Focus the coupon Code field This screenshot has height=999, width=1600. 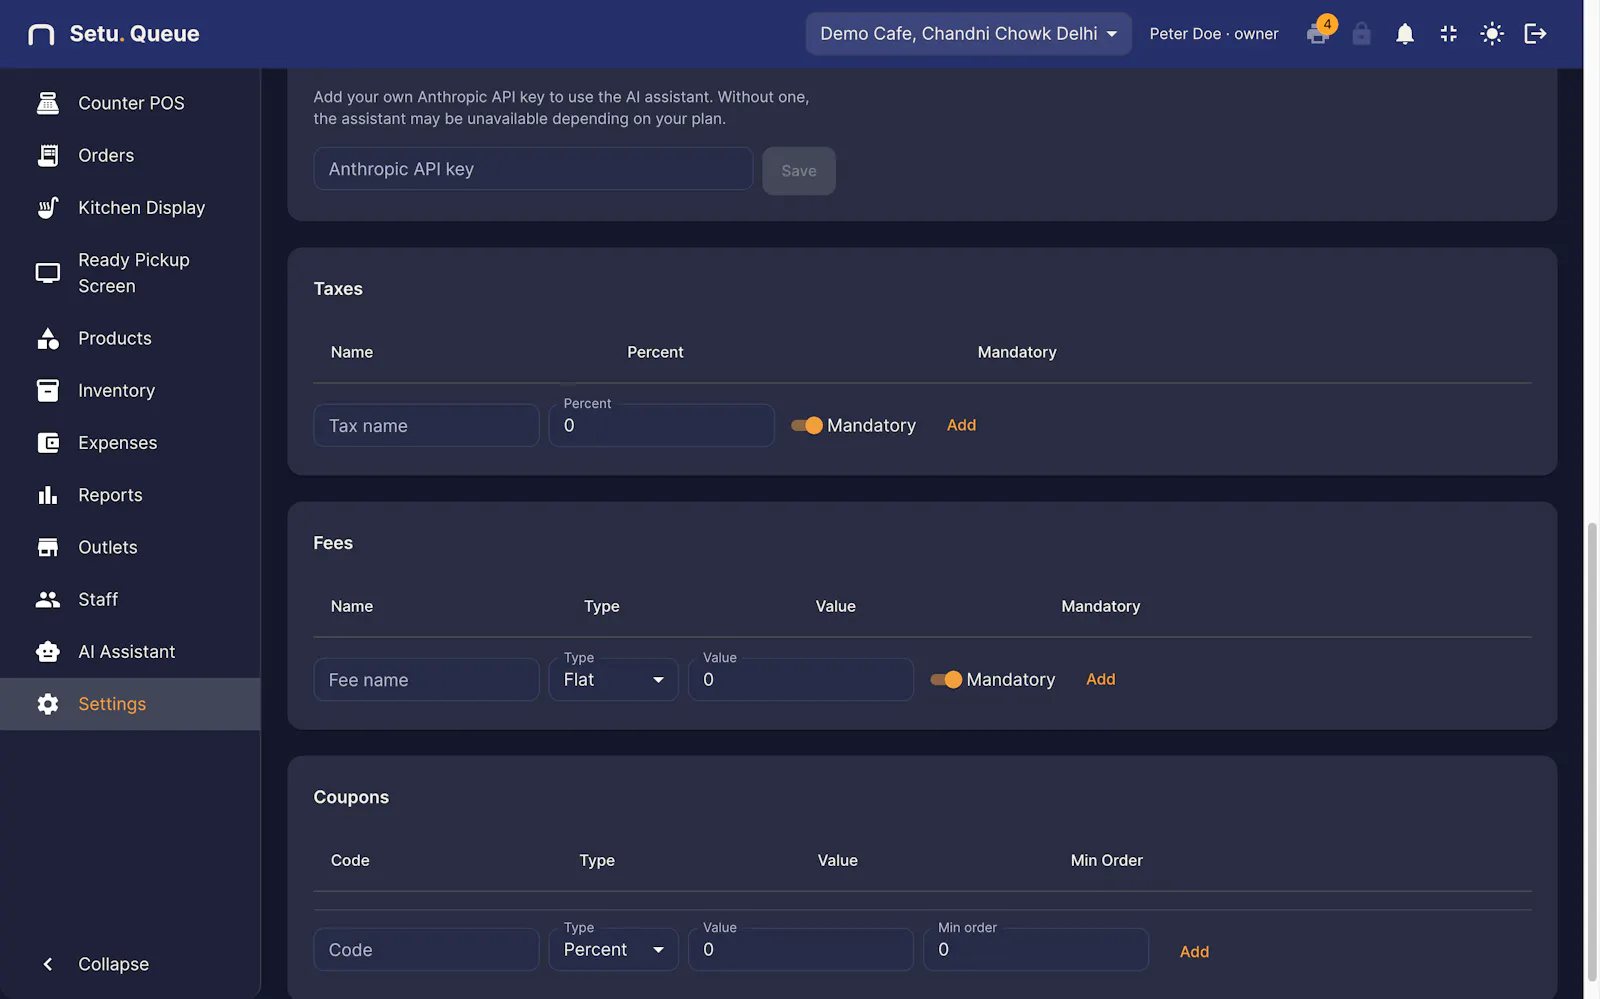(x=426, y=949)
